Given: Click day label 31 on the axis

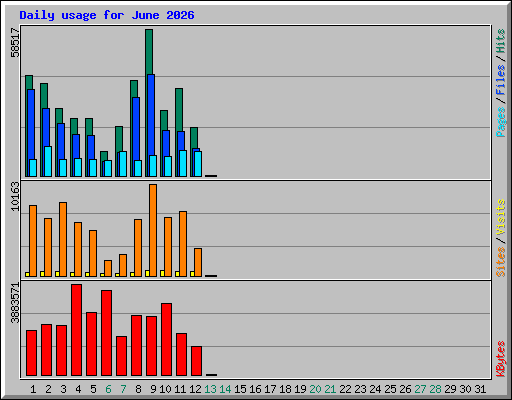Looking at the screenshot, I should tap(480, 389).
